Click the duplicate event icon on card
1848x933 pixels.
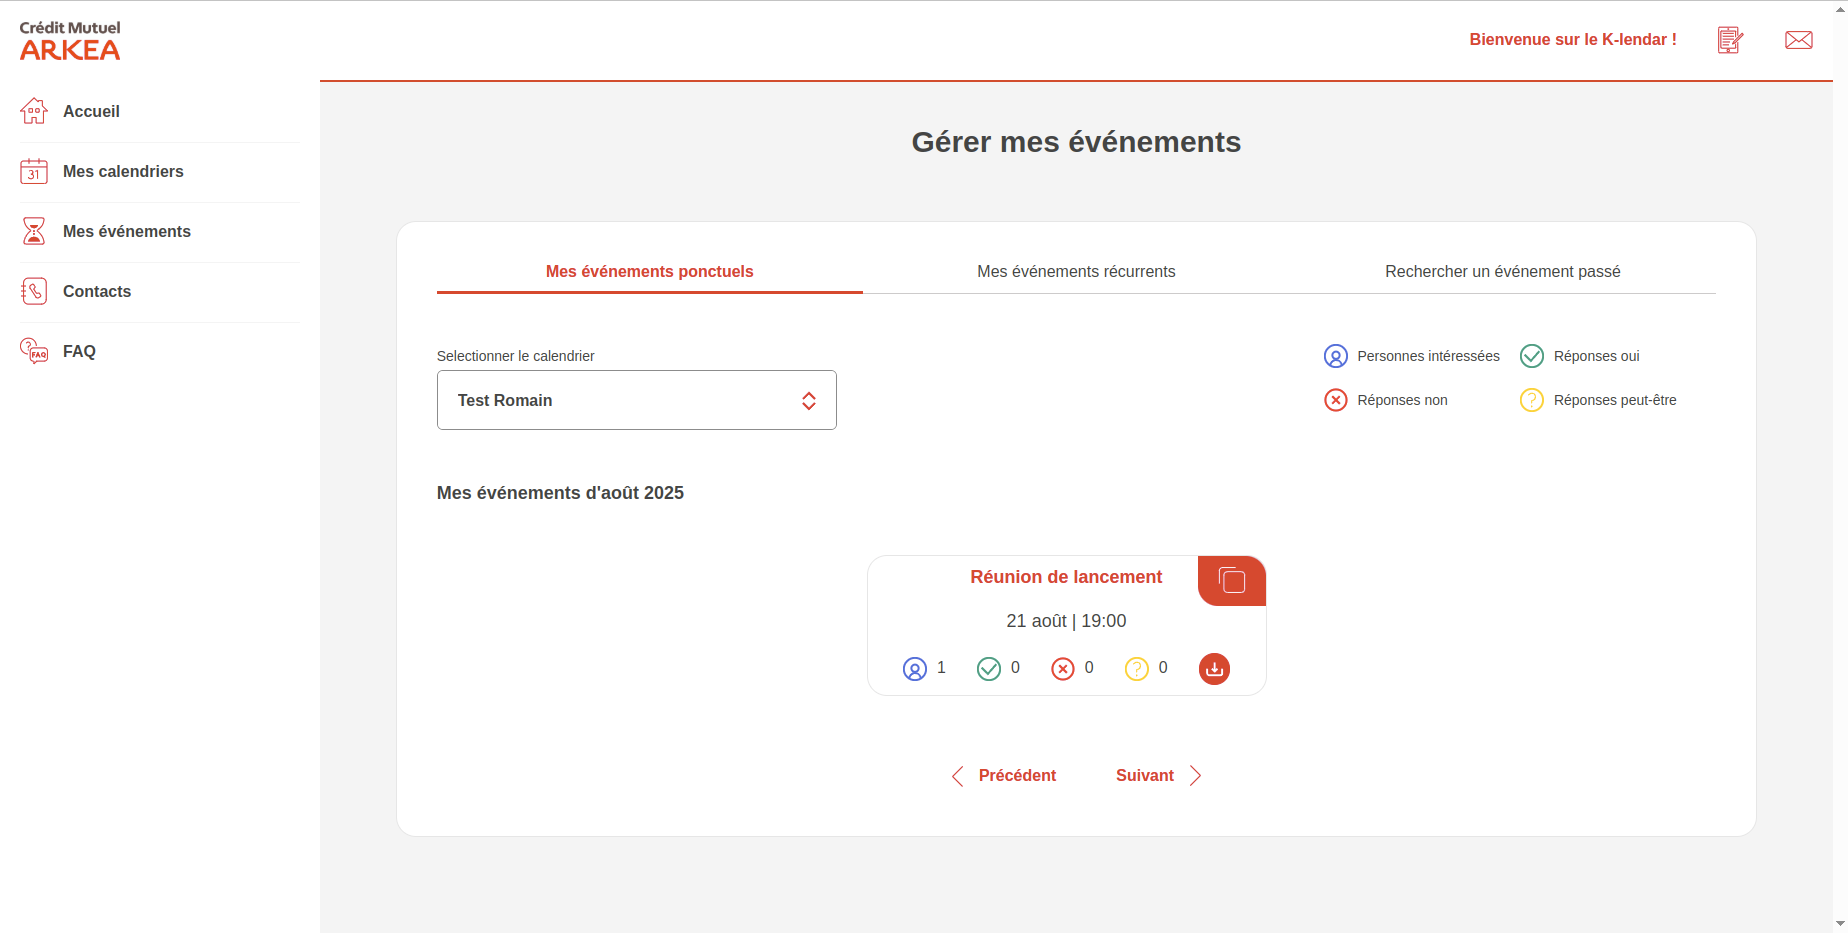click(1232, 581)
